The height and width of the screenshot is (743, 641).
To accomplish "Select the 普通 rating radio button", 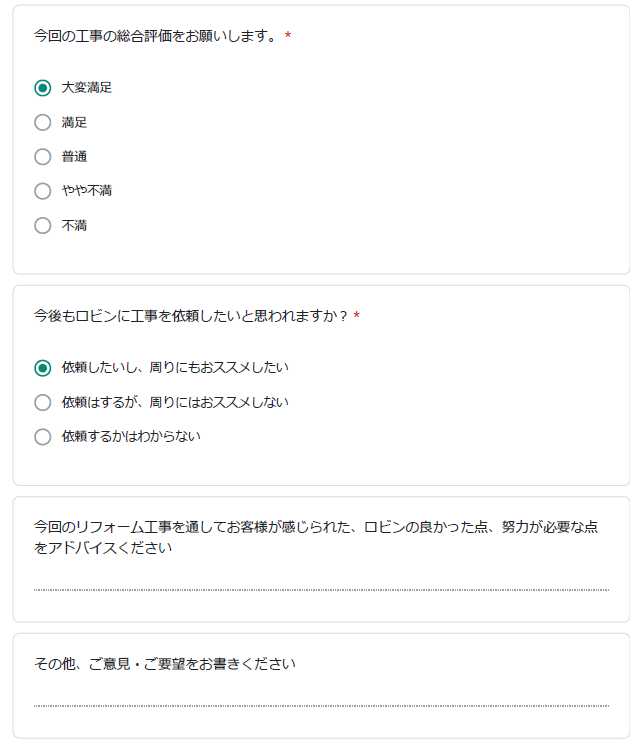I will pos(42,156).
